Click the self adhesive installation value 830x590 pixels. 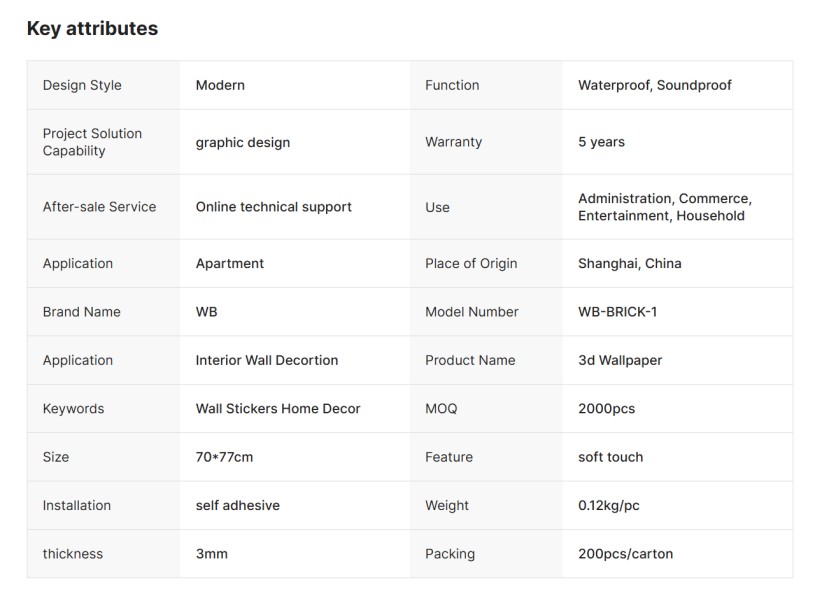pos(237,506)
